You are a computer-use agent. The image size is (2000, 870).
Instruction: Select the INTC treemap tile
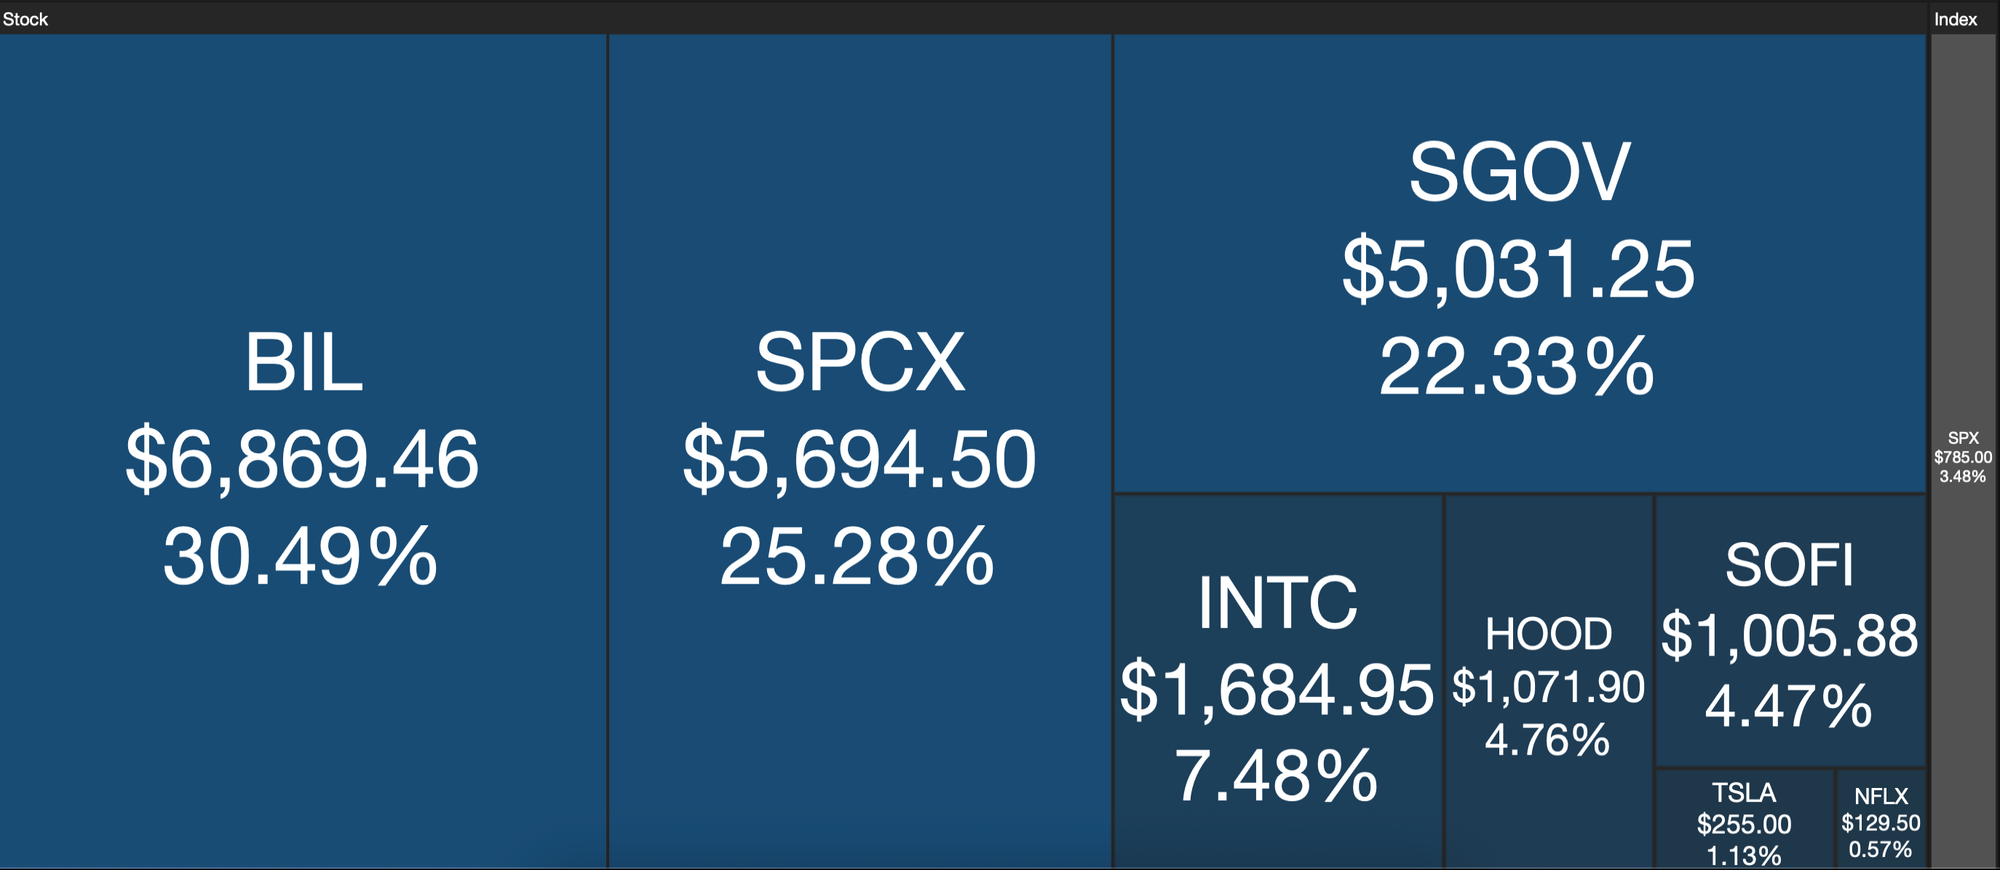1278,682
